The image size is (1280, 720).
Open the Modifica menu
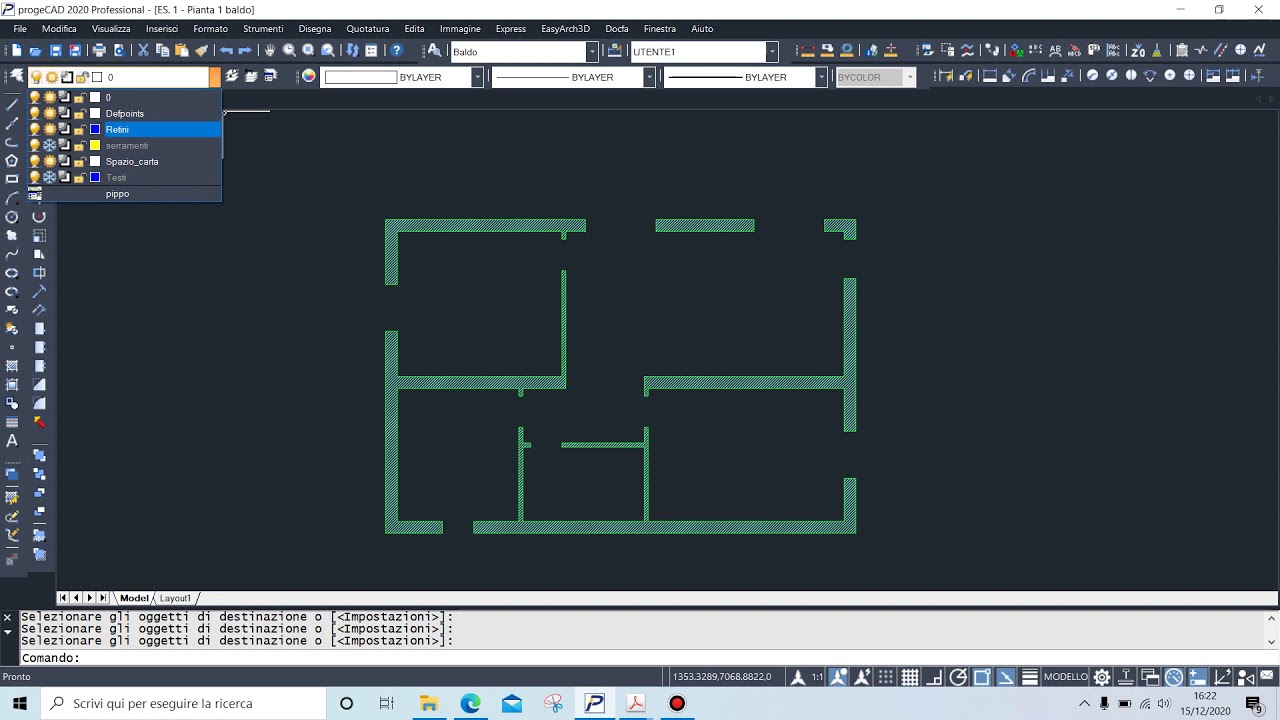pos(59,29)
